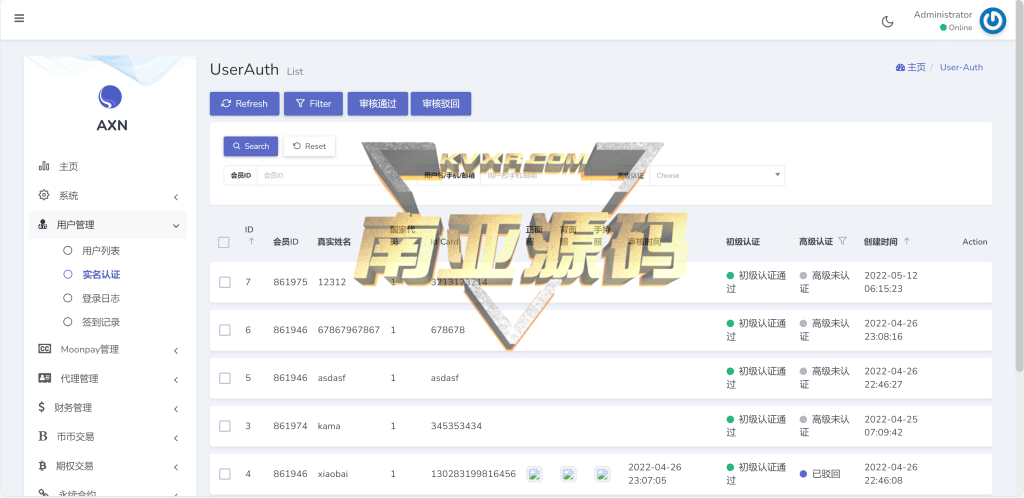Check the asdasf row checkbox

pyautogui.click(x=225, y=378)
